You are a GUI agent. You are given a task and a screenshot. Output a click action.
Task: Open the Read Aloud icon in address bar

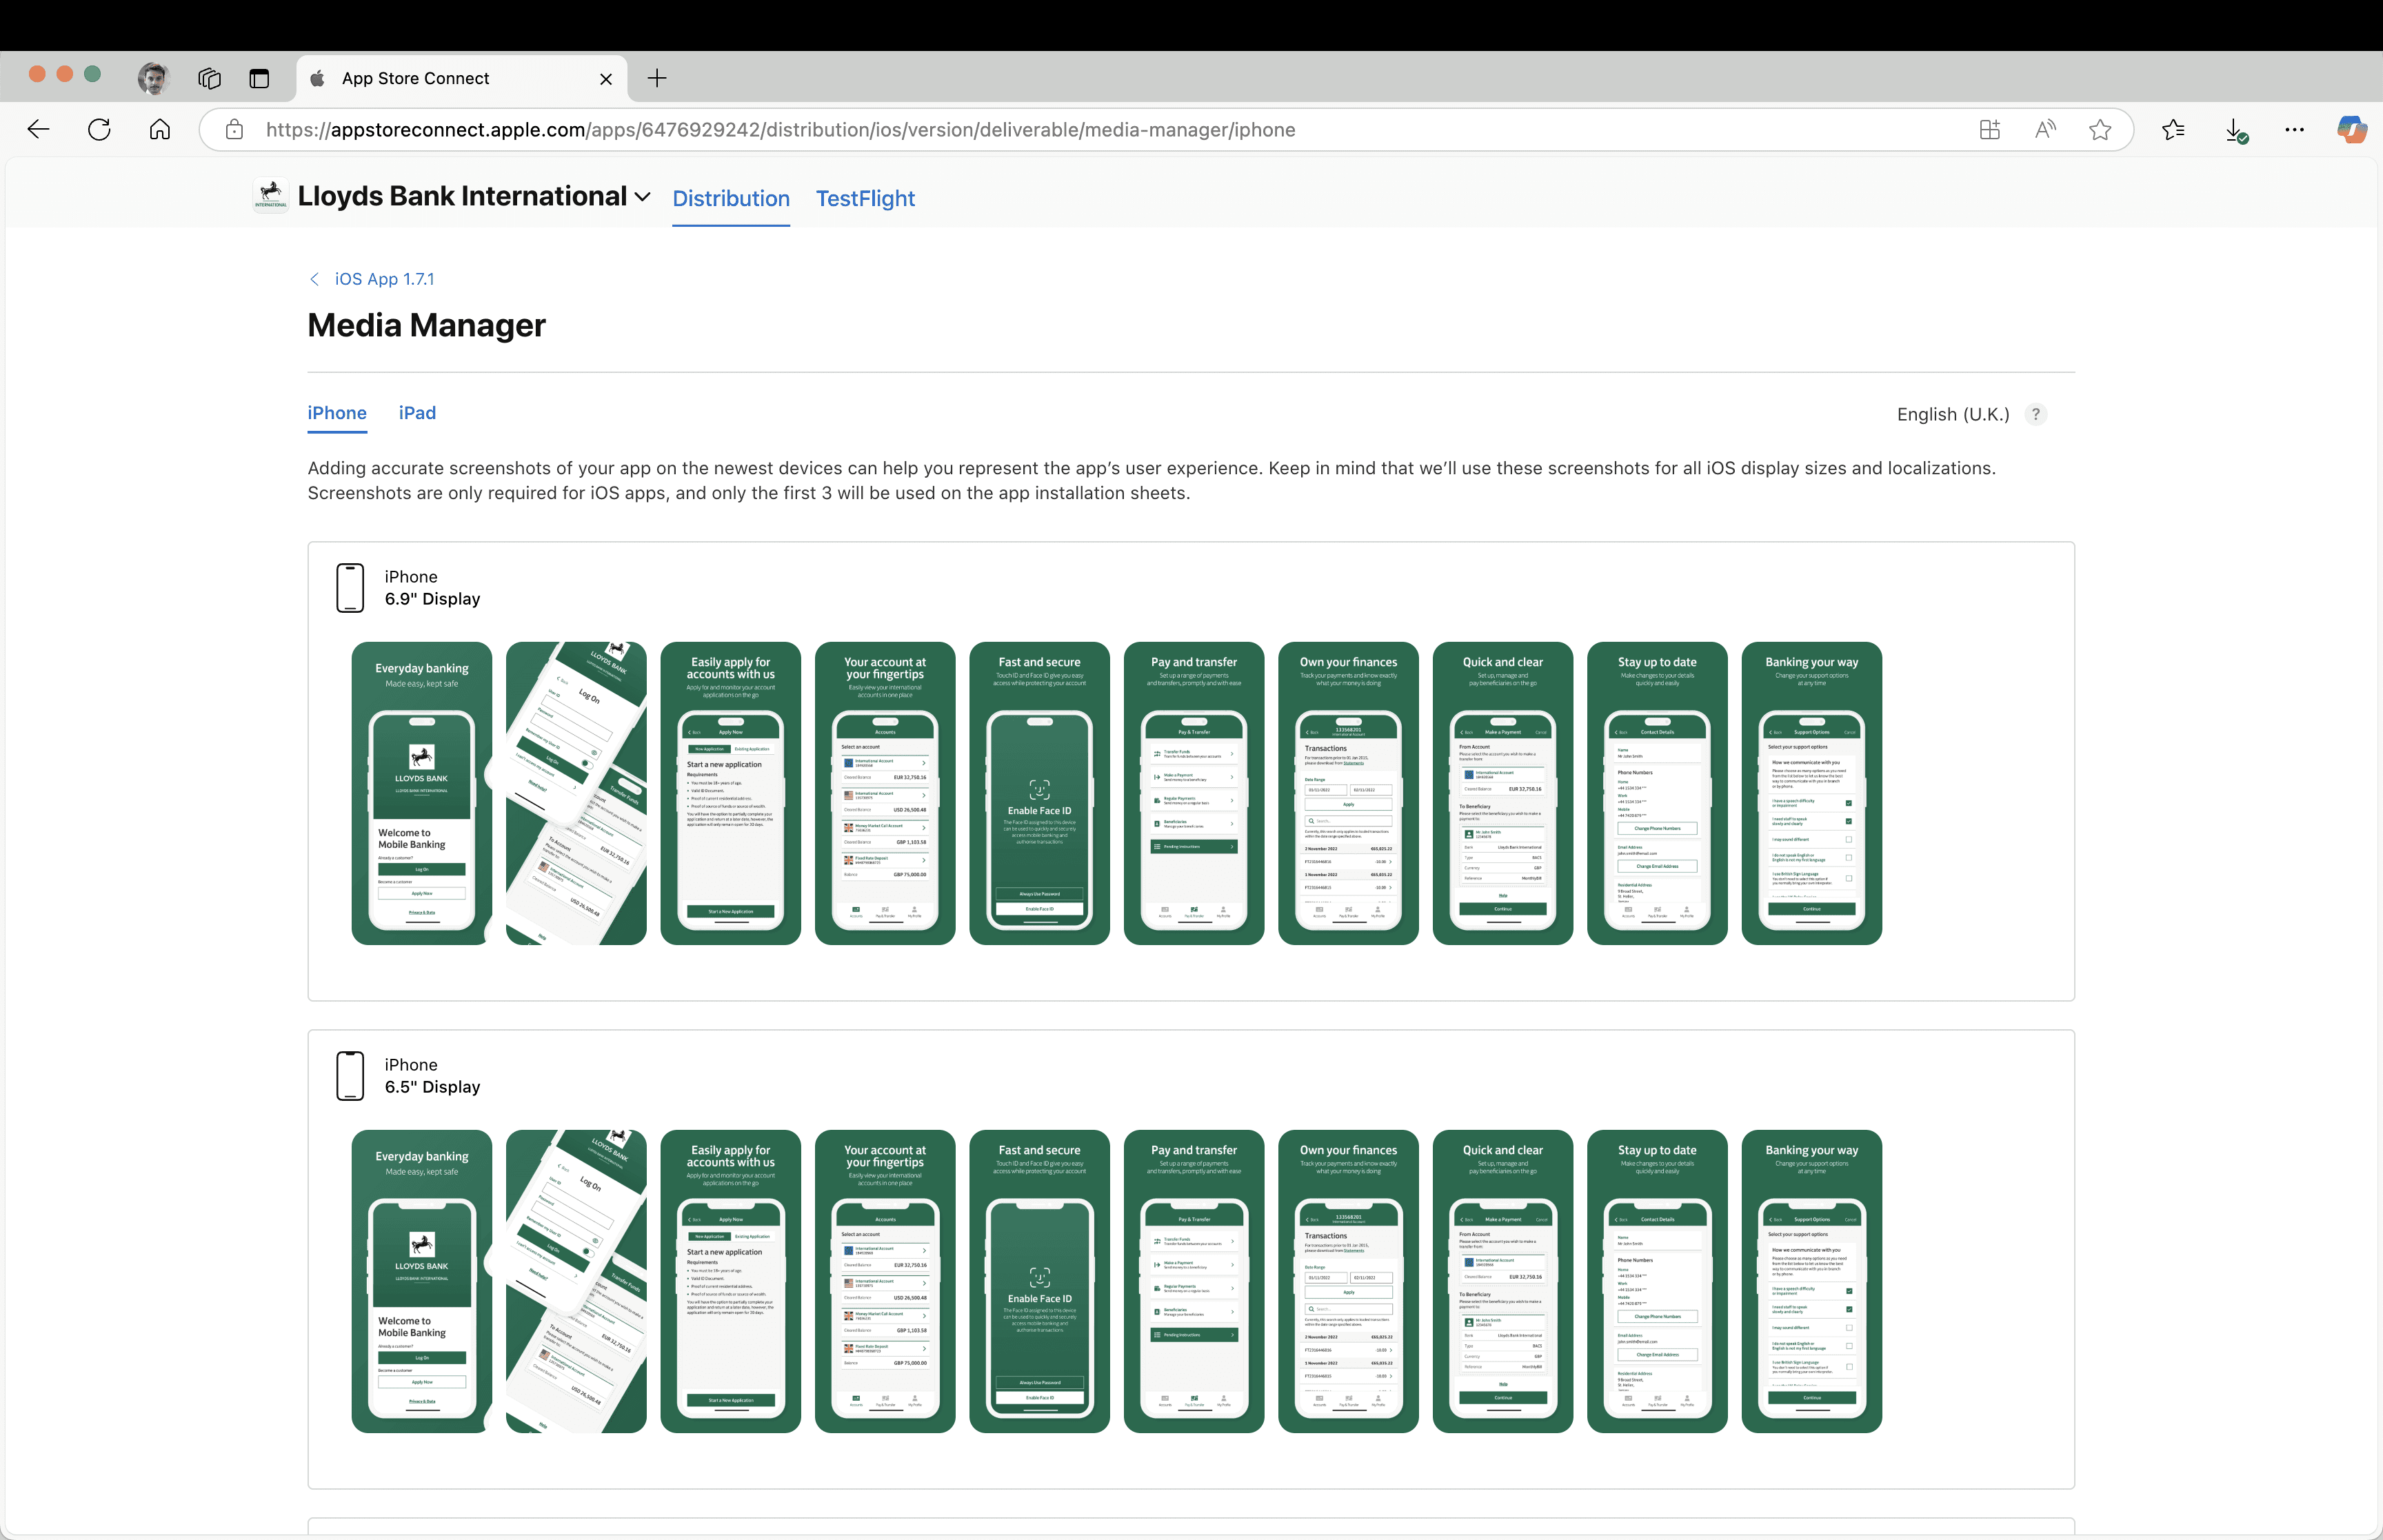pyautogui.click(x=2045, y=129)
